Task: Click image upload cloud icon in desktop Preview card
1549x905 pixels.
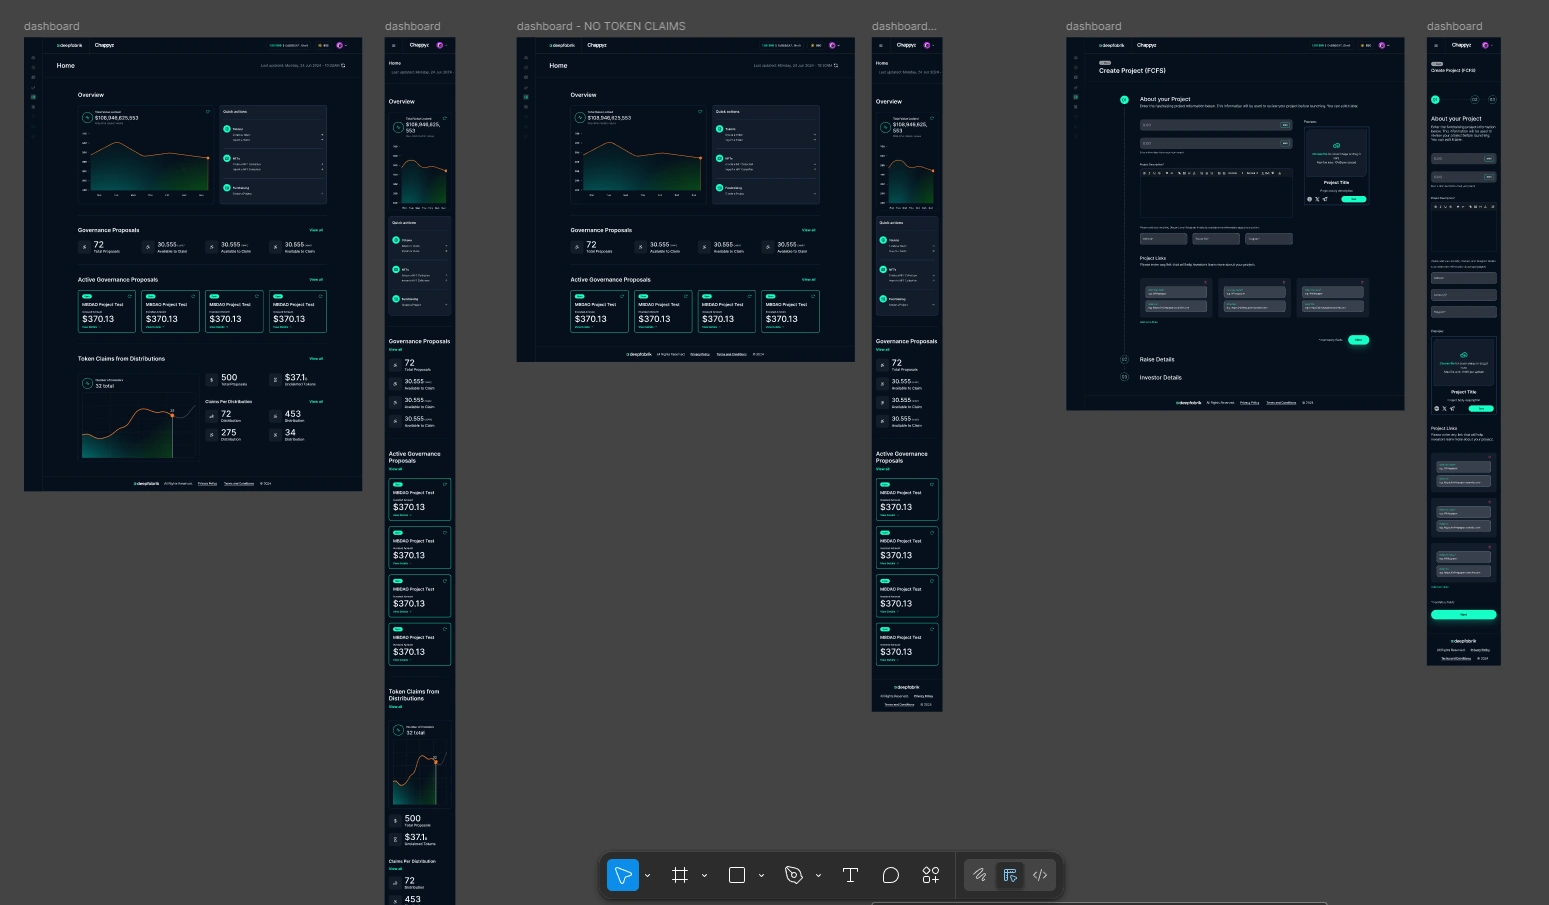Action: pos(1337,146)
